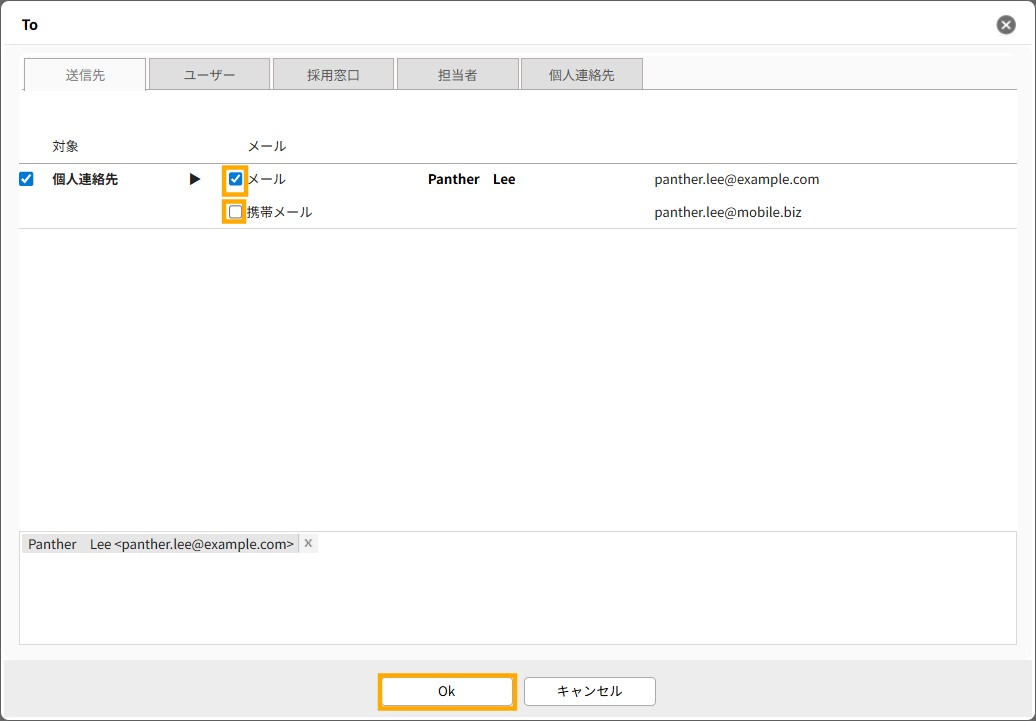Remove Panther Lee recipient chip using its x
Viewport: 1036px width, 721px height.
pyautogui.click(x=308, y=543)
